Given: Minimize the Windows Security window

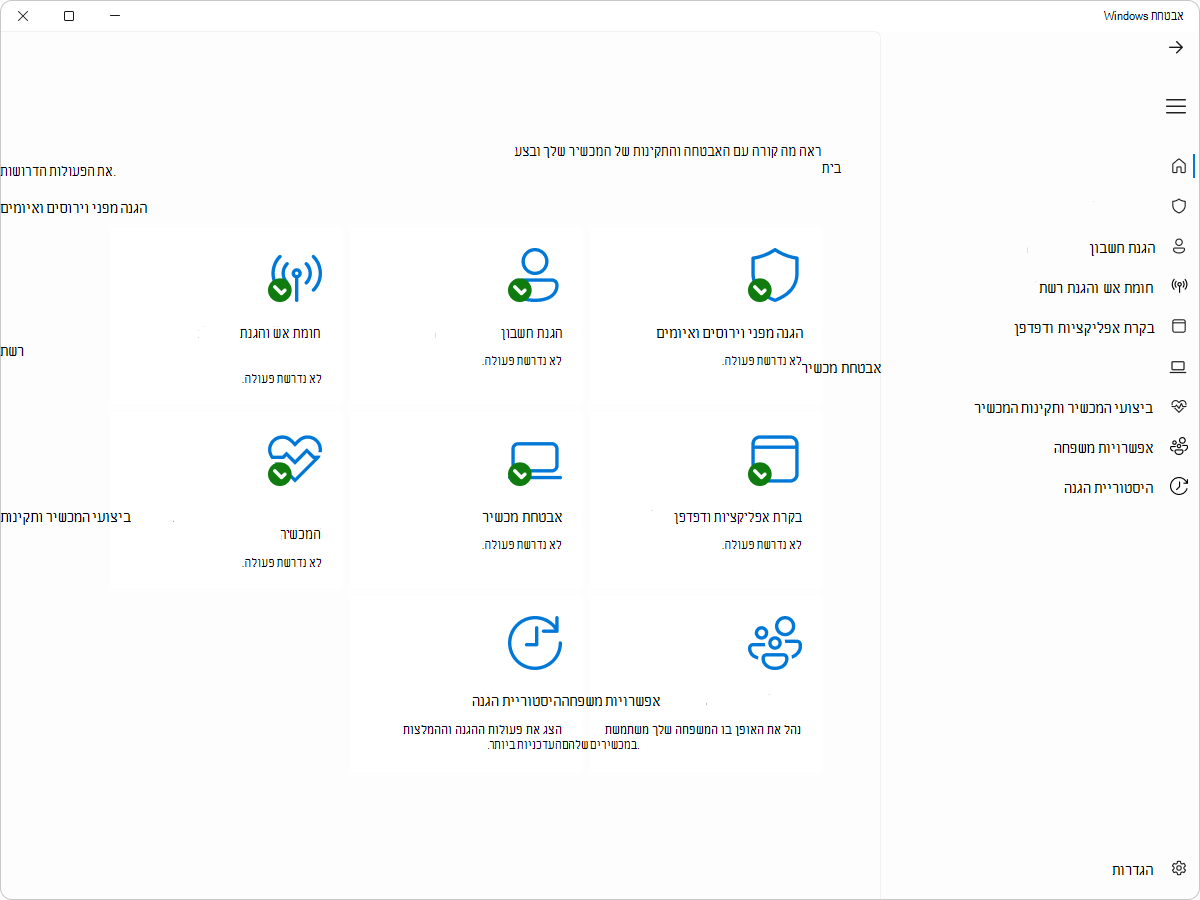Looking at the screenshot, I should (115, 16).
